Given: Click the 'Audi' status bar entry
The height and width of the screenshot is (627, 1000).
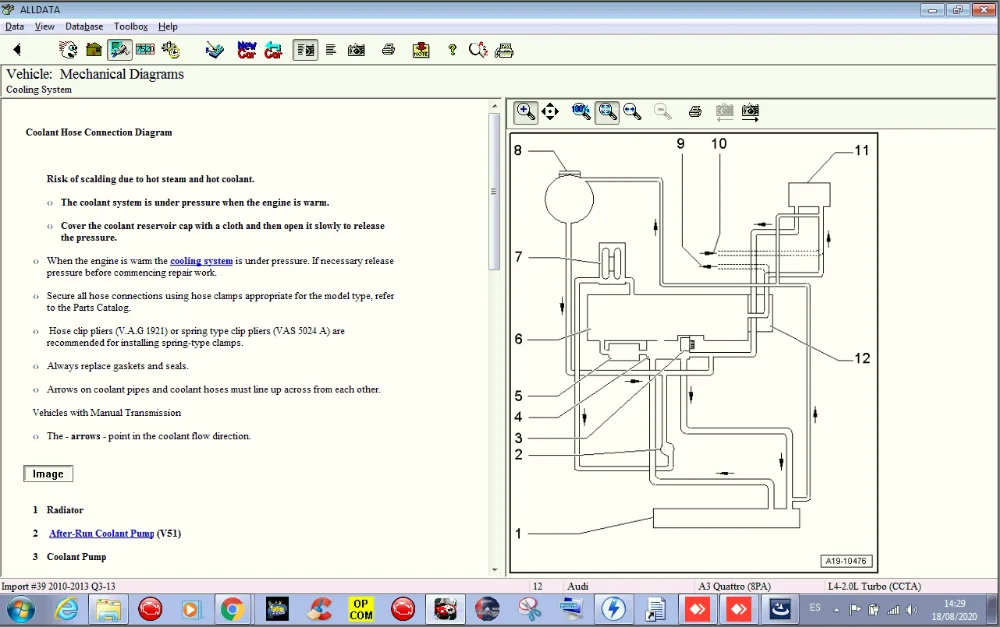Looking at the screenshot, I should pyautogui.click(x=578, y=586).
